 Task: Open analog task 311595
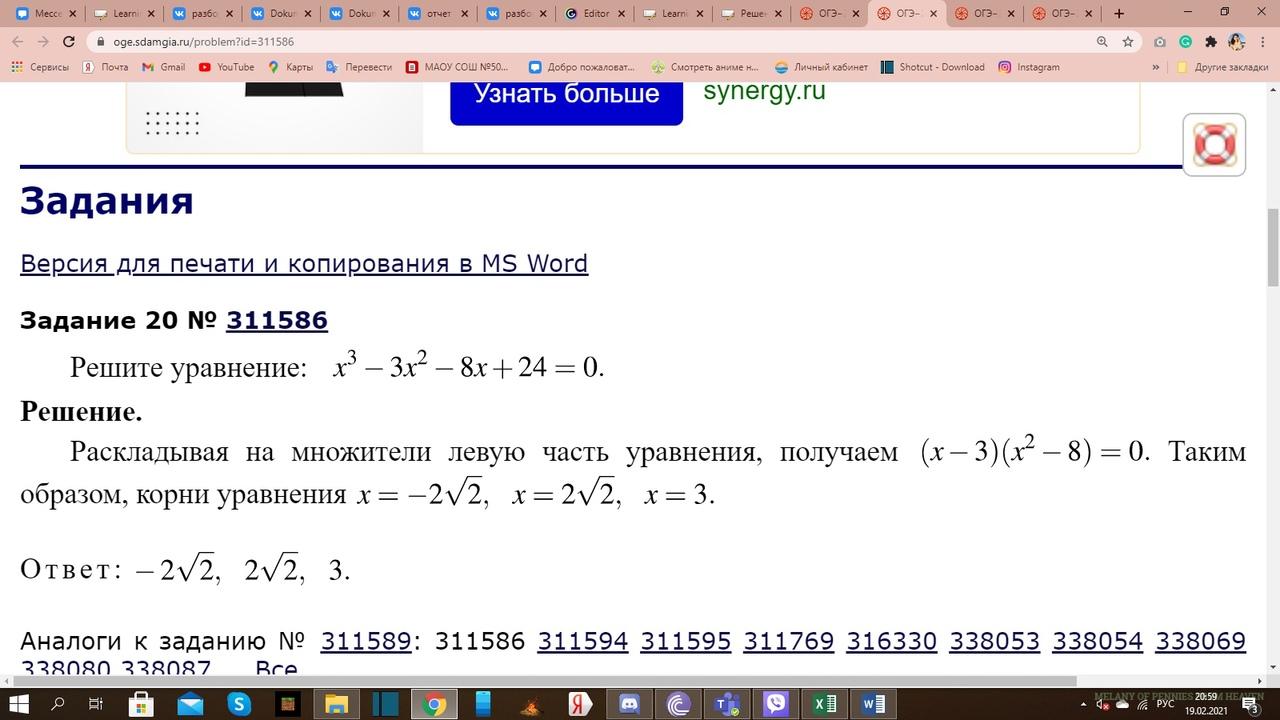[686, 641]
